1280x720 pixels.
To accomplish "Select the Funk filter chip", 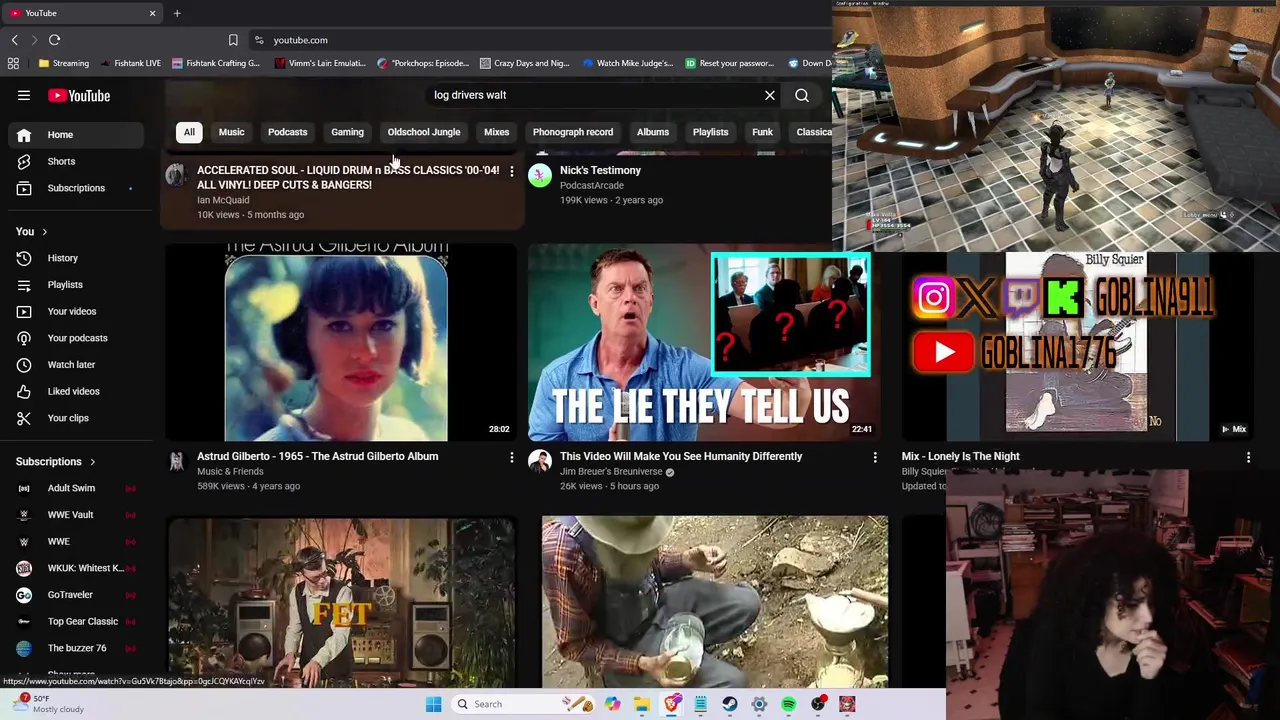I will (762, 132).
